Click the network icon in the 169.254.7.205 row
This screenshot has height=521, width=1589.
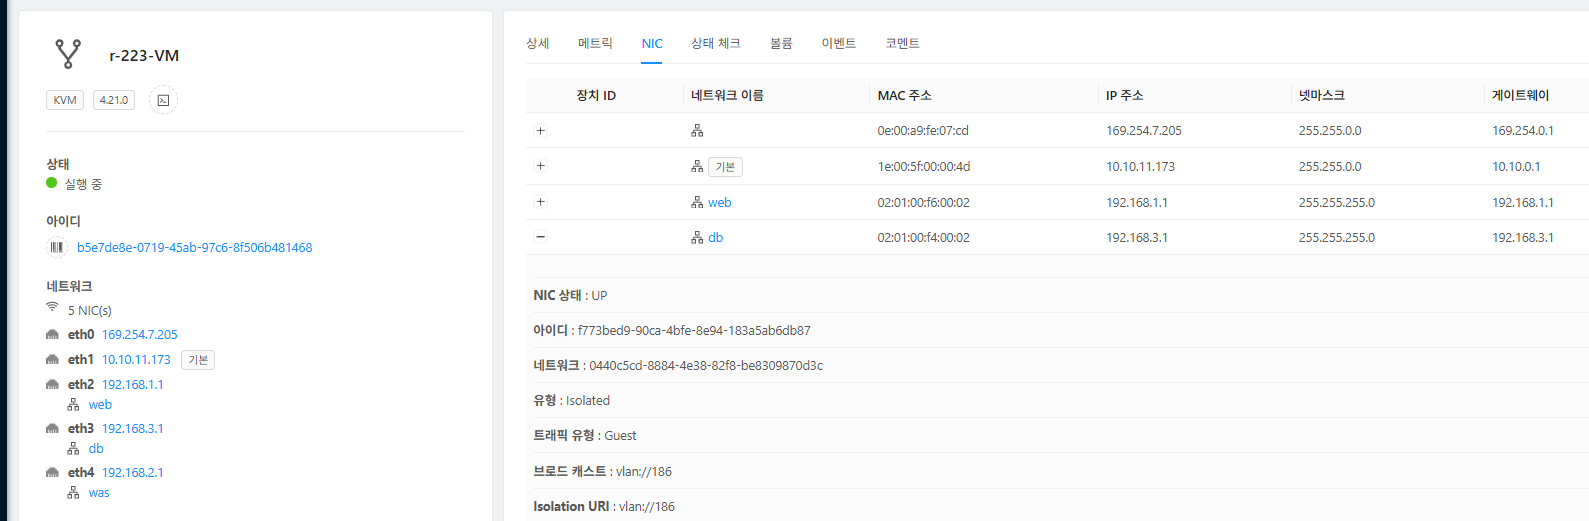tap(697, 131)
